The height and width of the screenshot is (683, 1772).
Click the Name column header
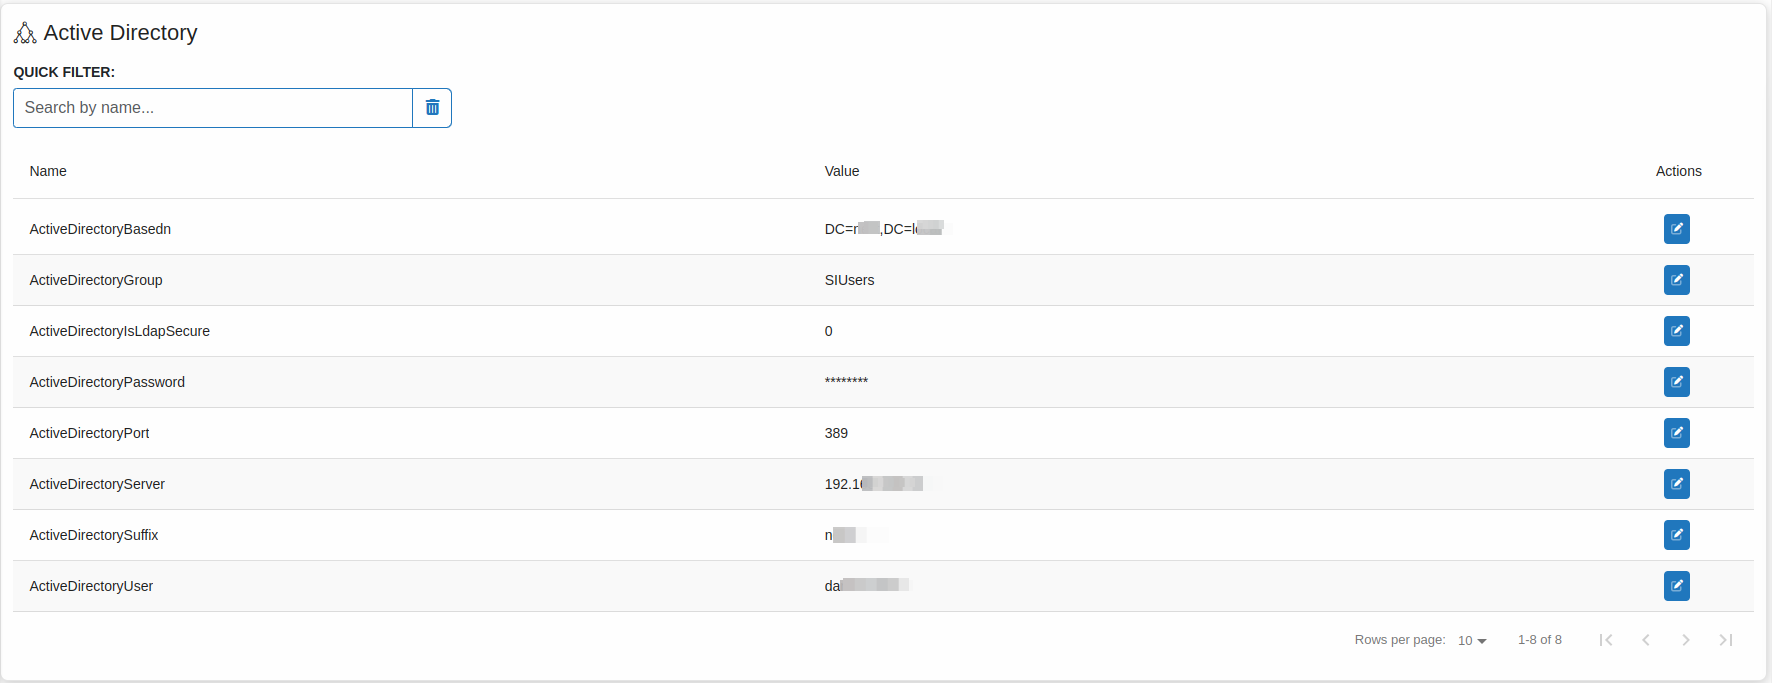tap(48, 171)
